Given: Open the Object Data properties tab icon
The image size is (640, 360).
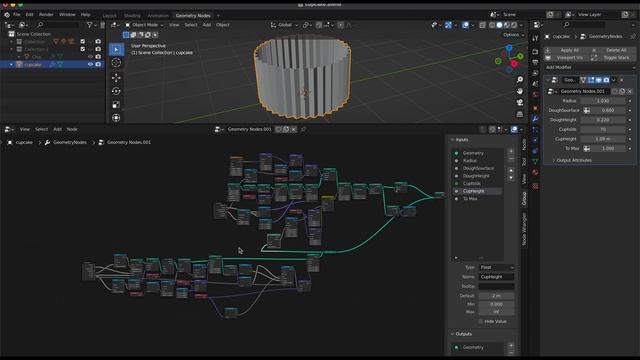Looking at the screenshot, I should (x=535, y=161).
